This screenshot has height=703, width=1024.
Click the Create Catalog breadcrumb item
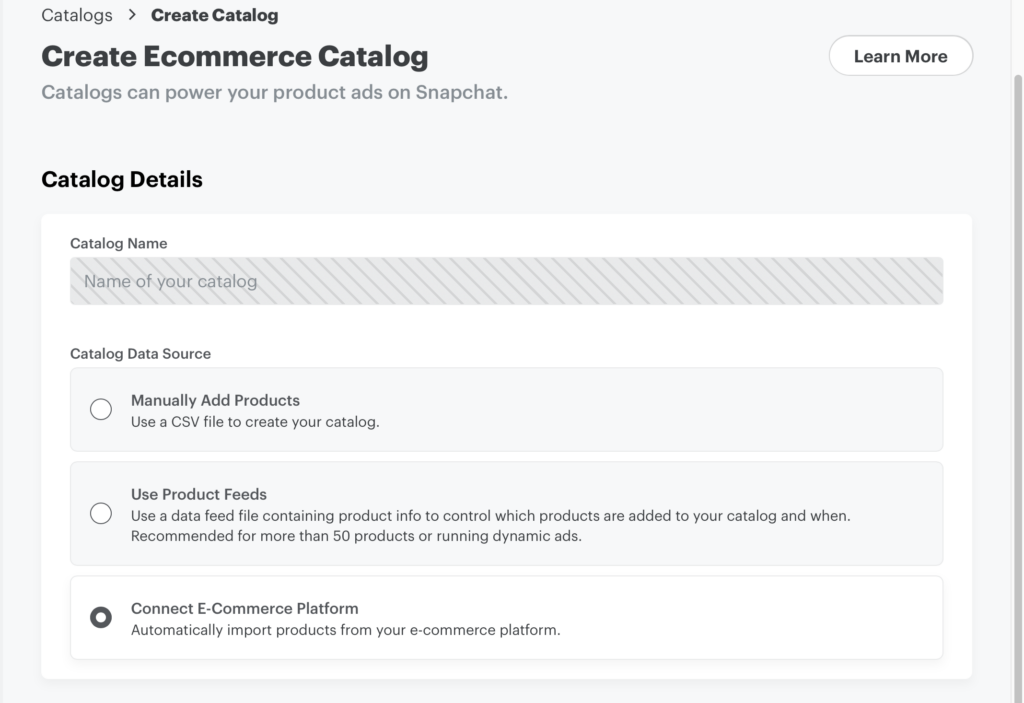coord(214,15)
